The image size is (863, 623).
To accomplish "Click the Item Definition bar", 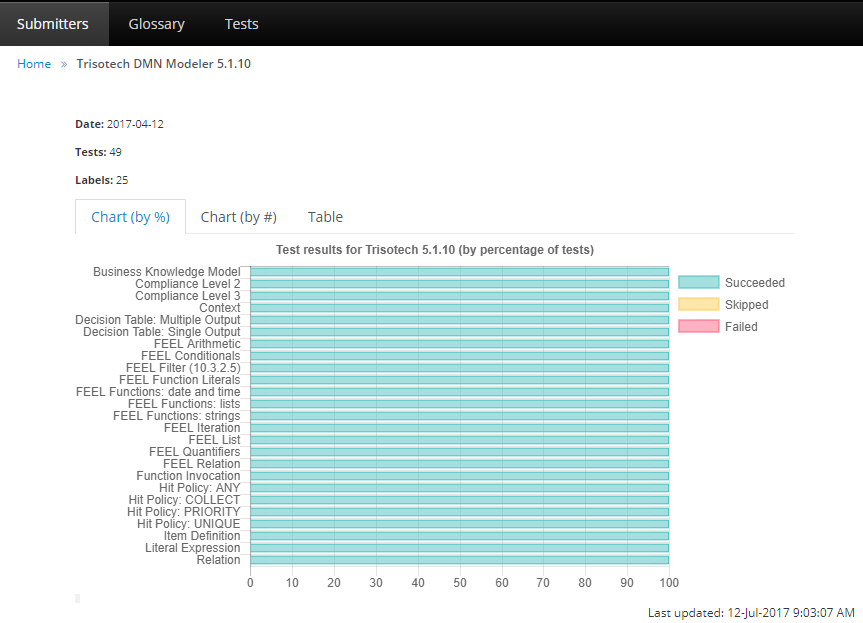I will (x=459, y=536).
